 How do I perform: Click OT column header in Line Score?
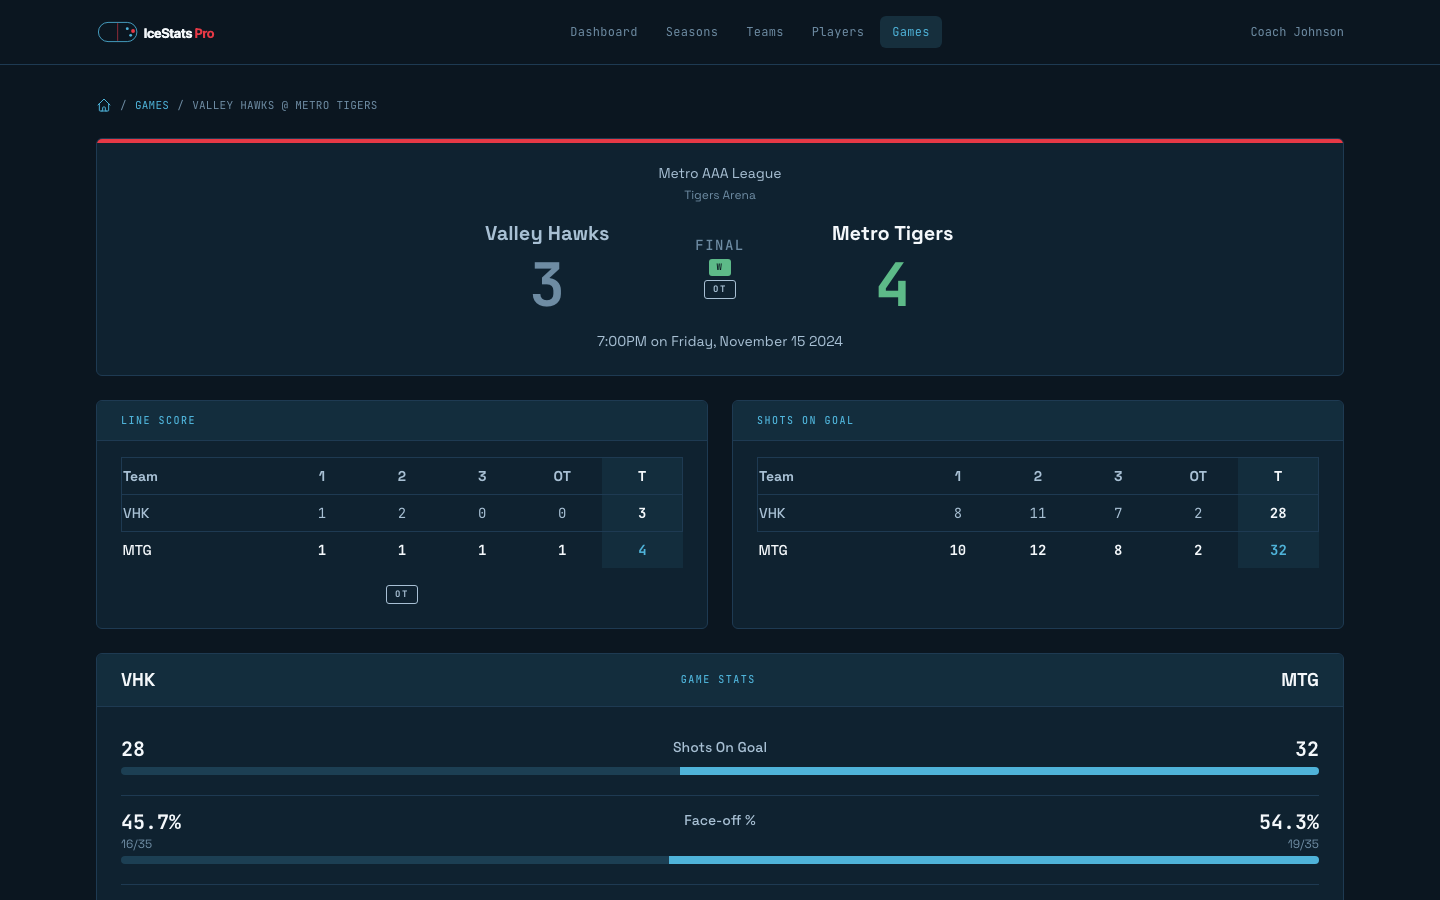point(562,476)
